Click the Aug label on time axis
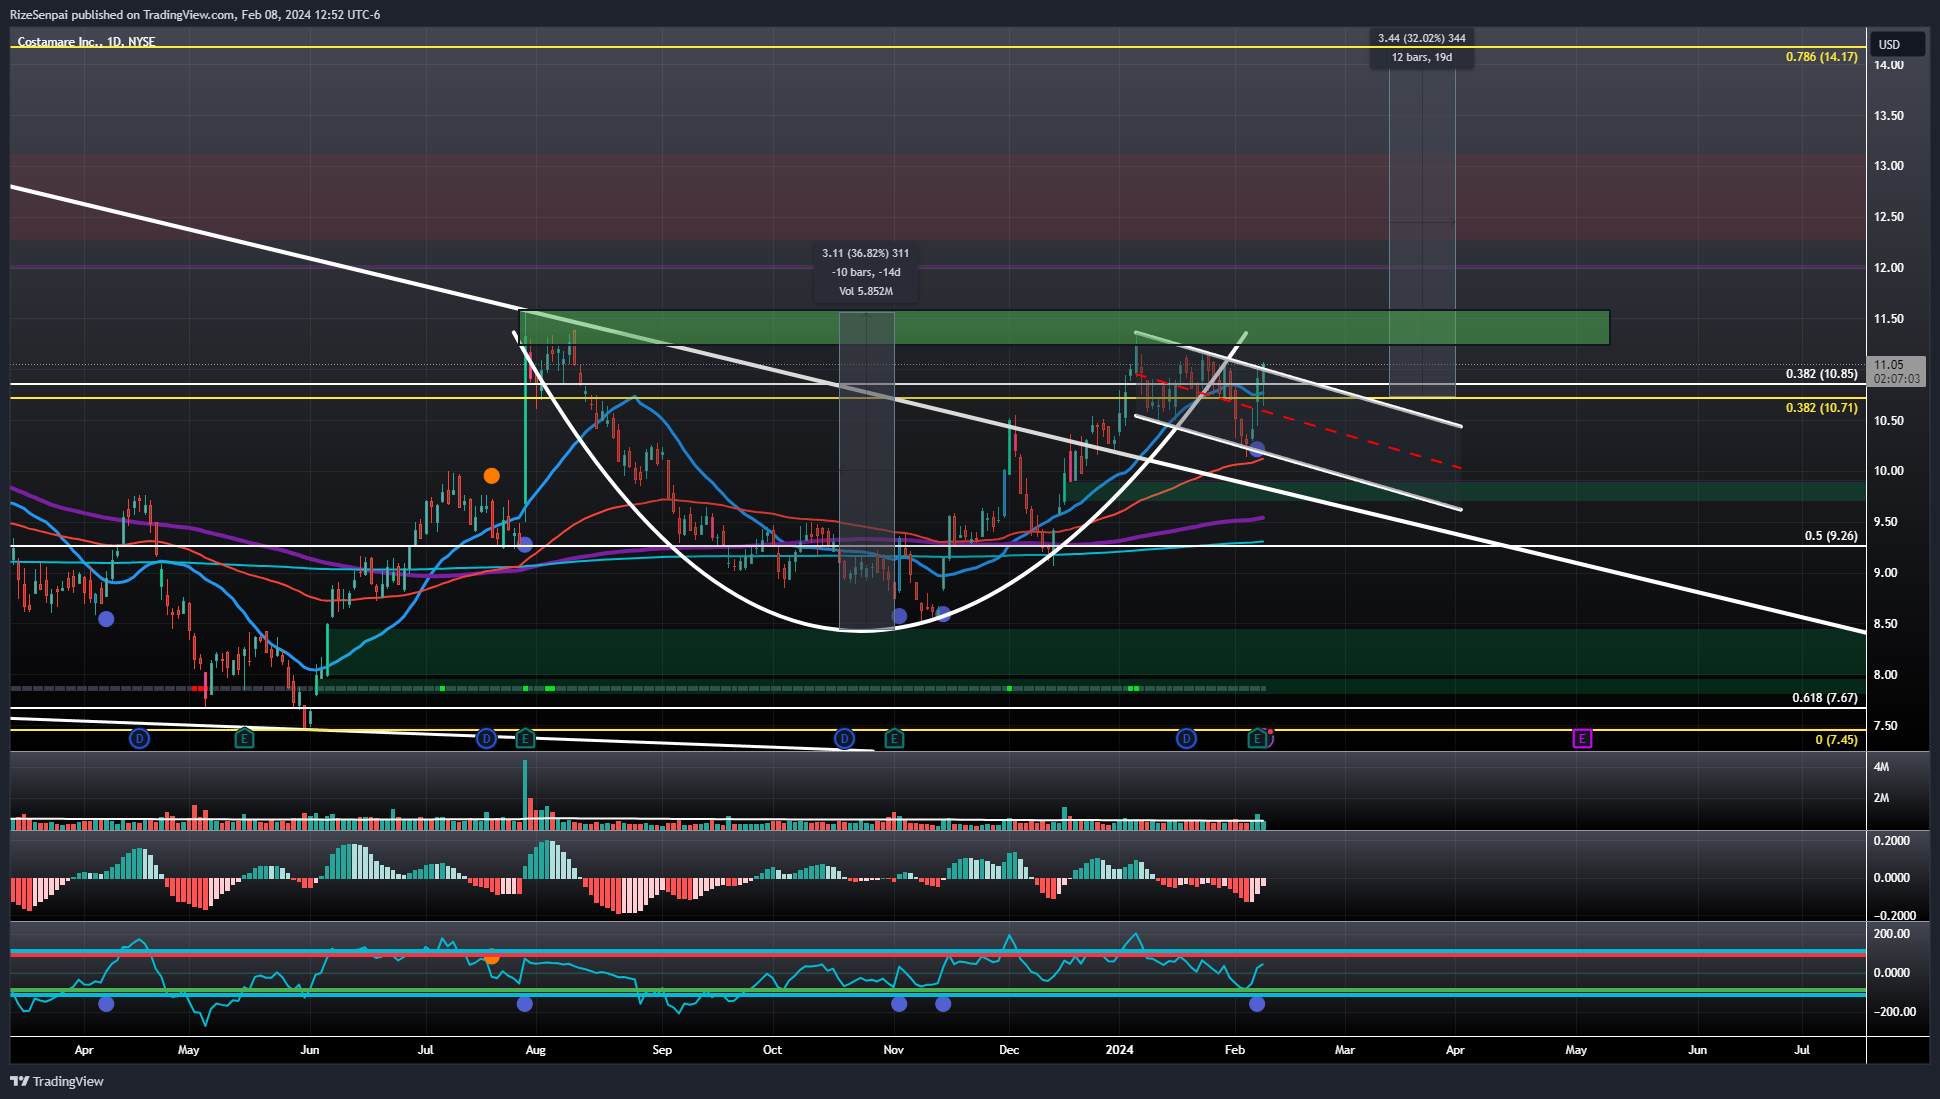Screen dimensions: 1940x1099 (535, 1050)
